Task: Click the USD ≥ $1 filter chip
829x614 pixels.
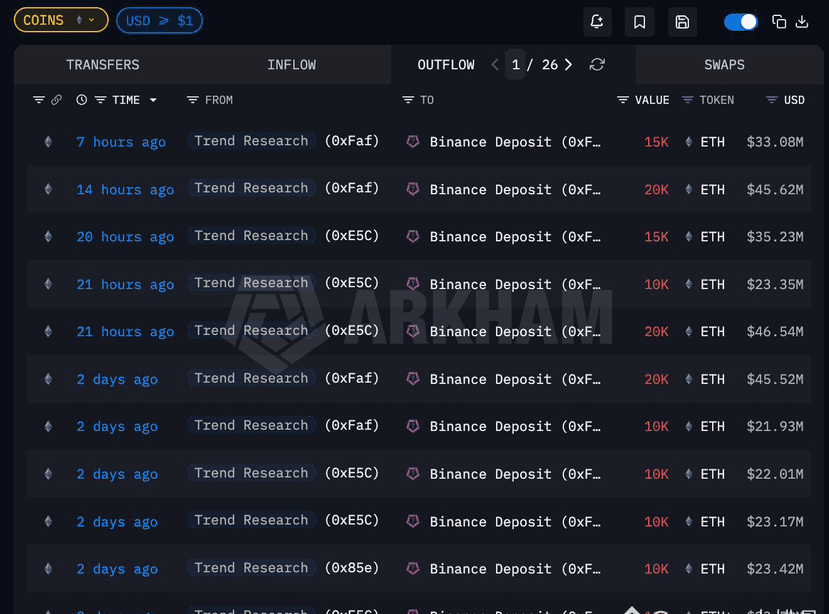Action: 159,21
